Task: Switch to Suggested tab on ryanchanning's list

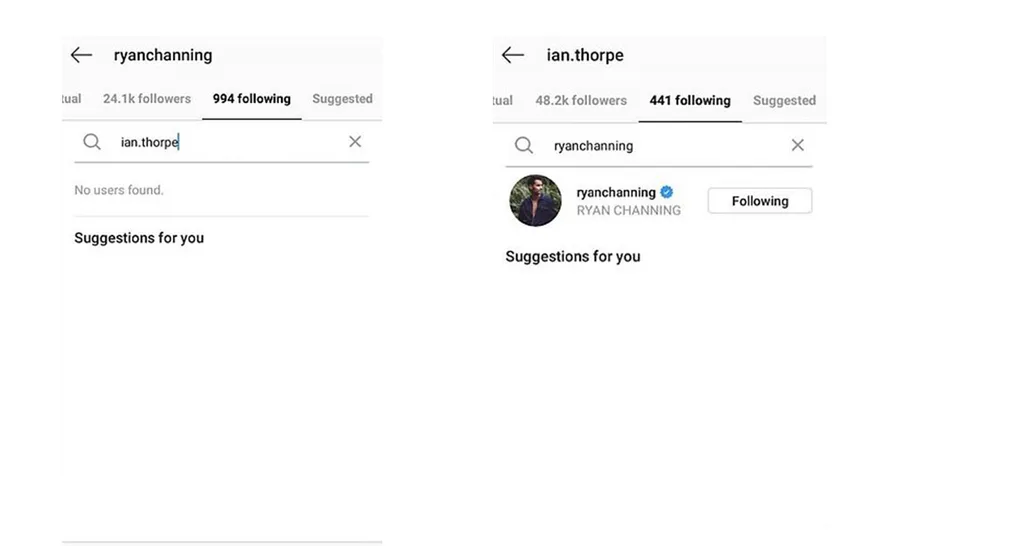Action: pyautogui.click(x=342, y=99)
